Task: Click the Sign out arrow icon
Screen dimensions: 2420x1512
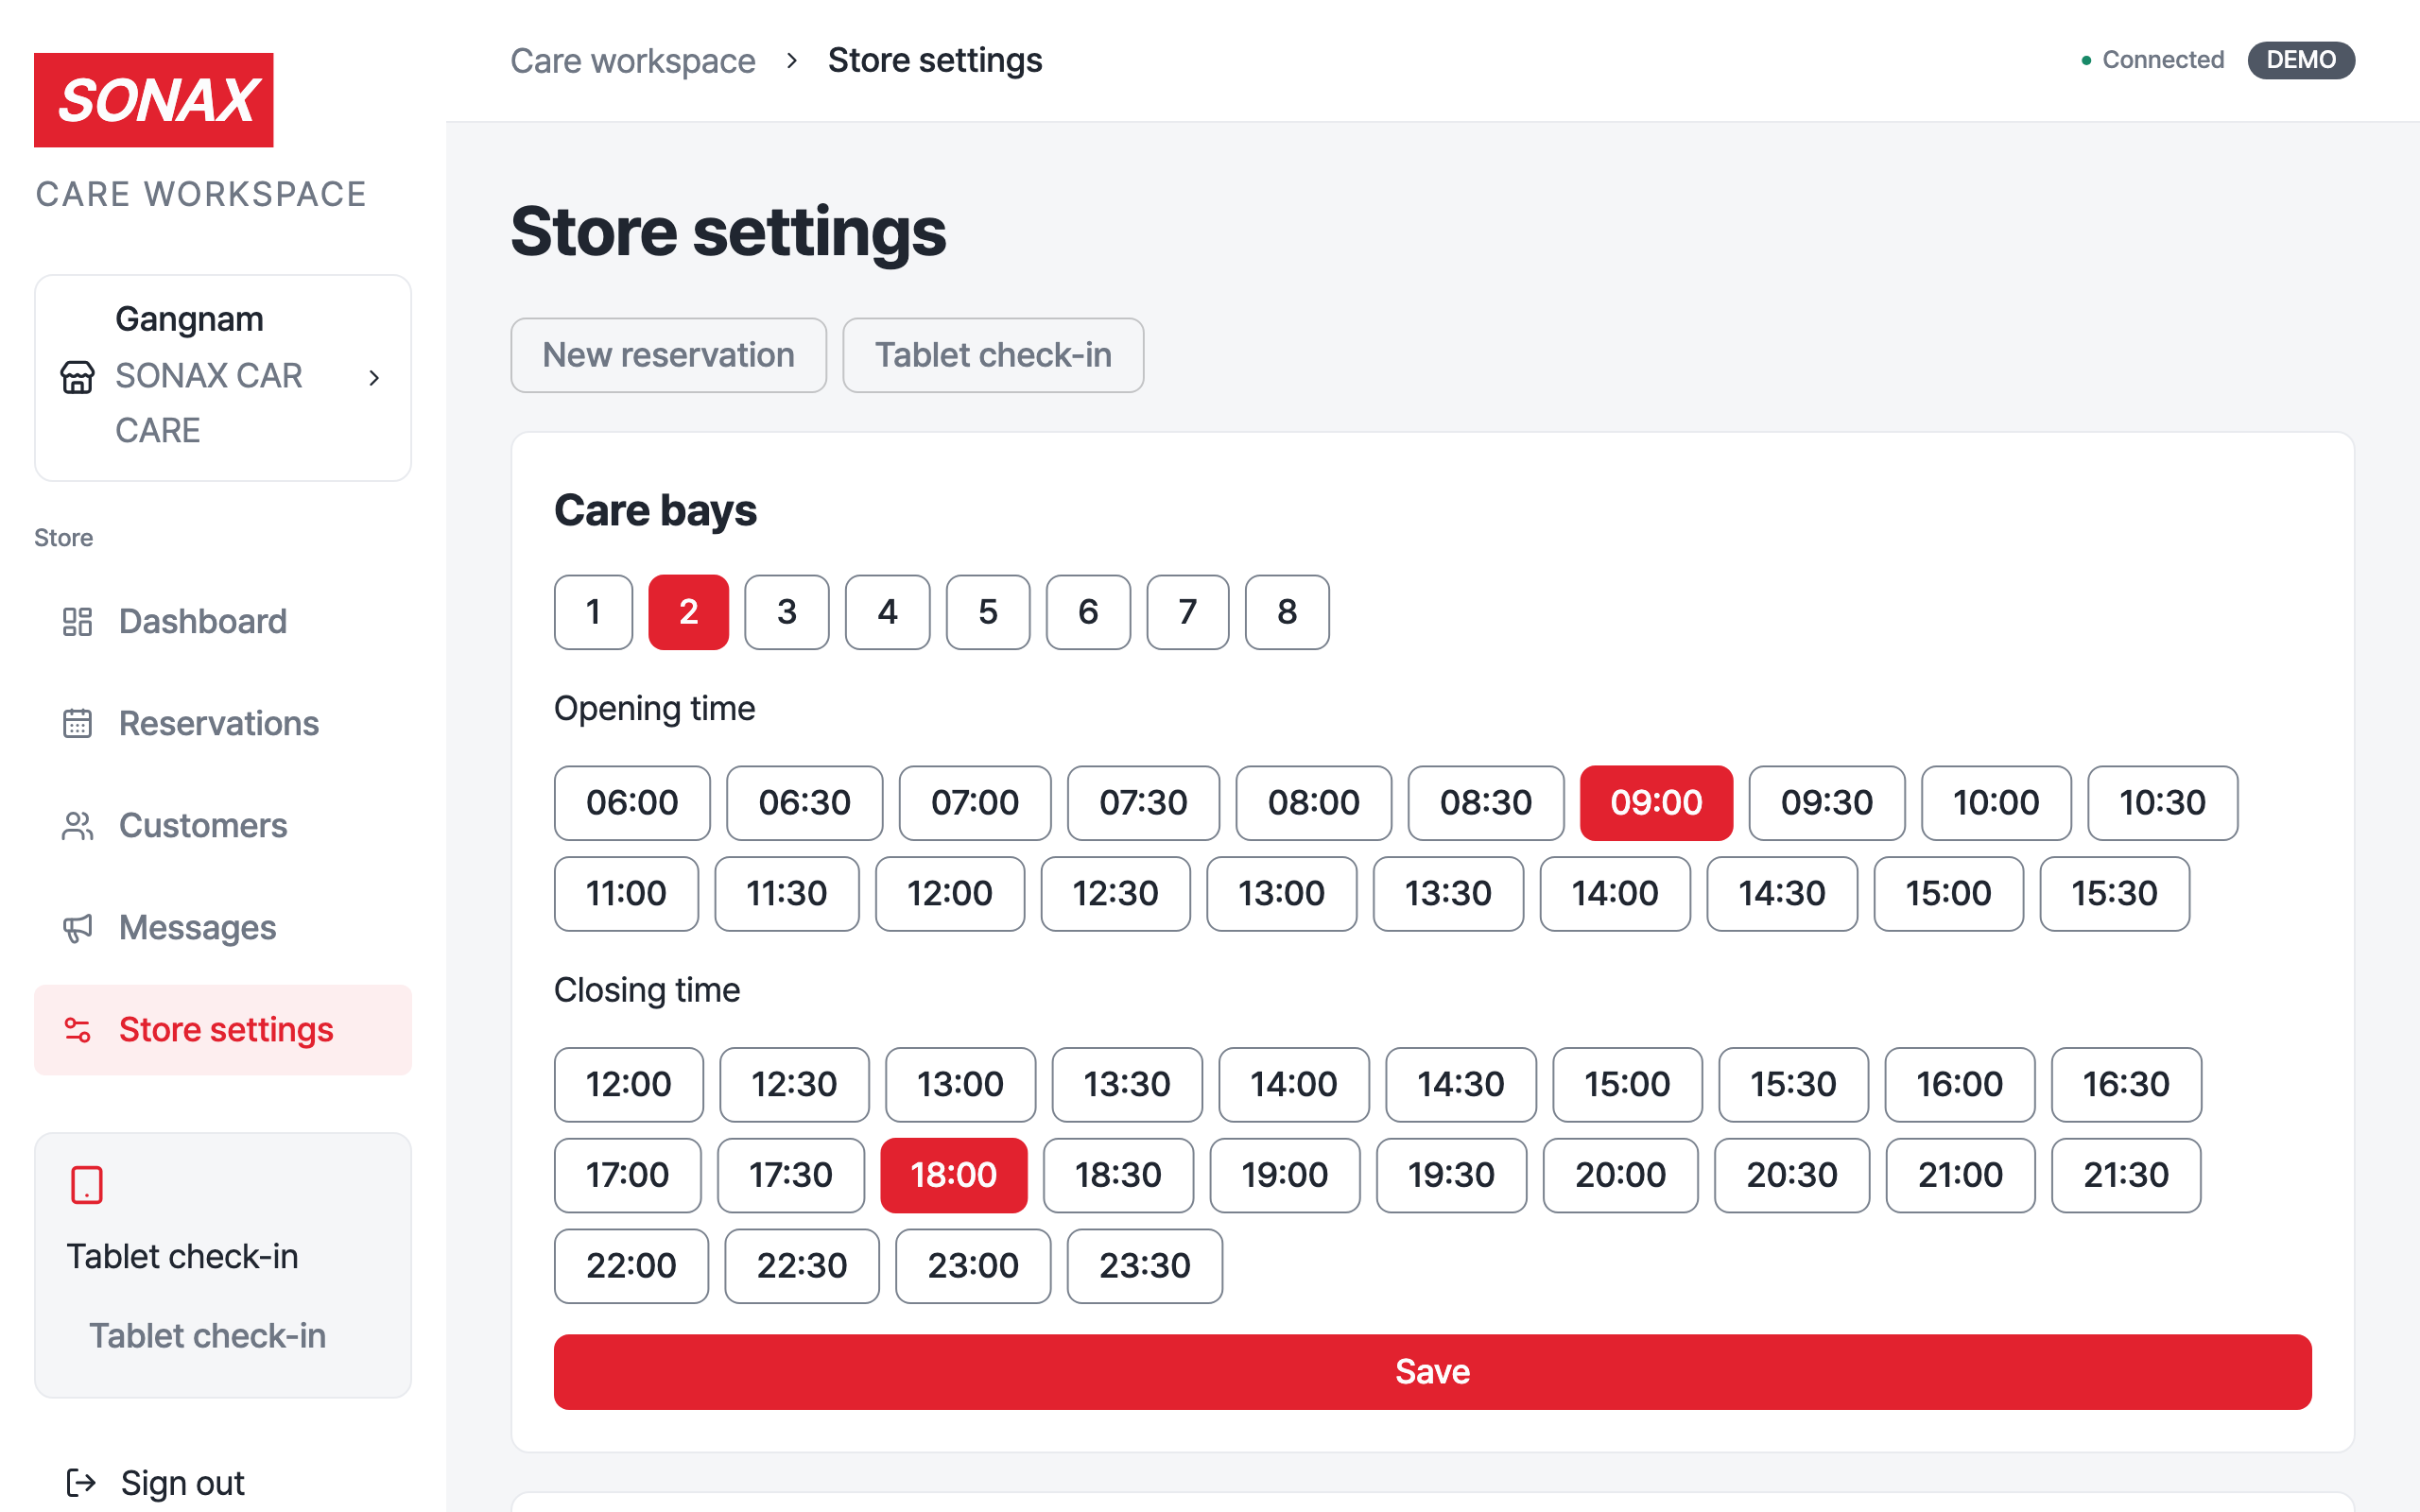Action: tap(81, 1482)
